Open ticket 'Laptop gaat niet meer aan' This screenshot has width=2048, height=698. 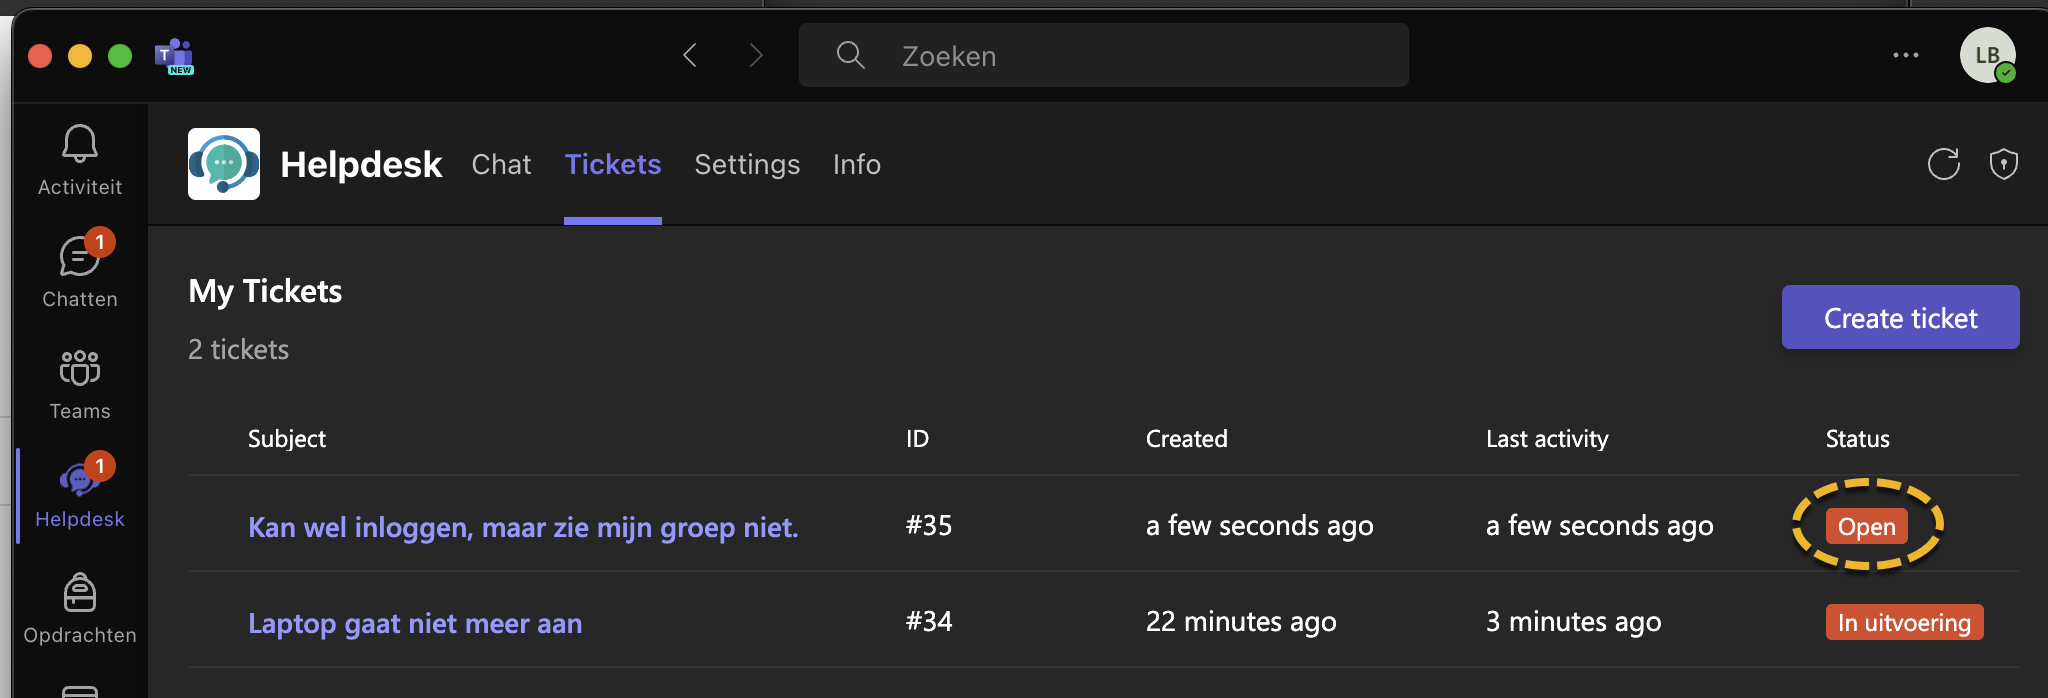click(x=415, y=622)
